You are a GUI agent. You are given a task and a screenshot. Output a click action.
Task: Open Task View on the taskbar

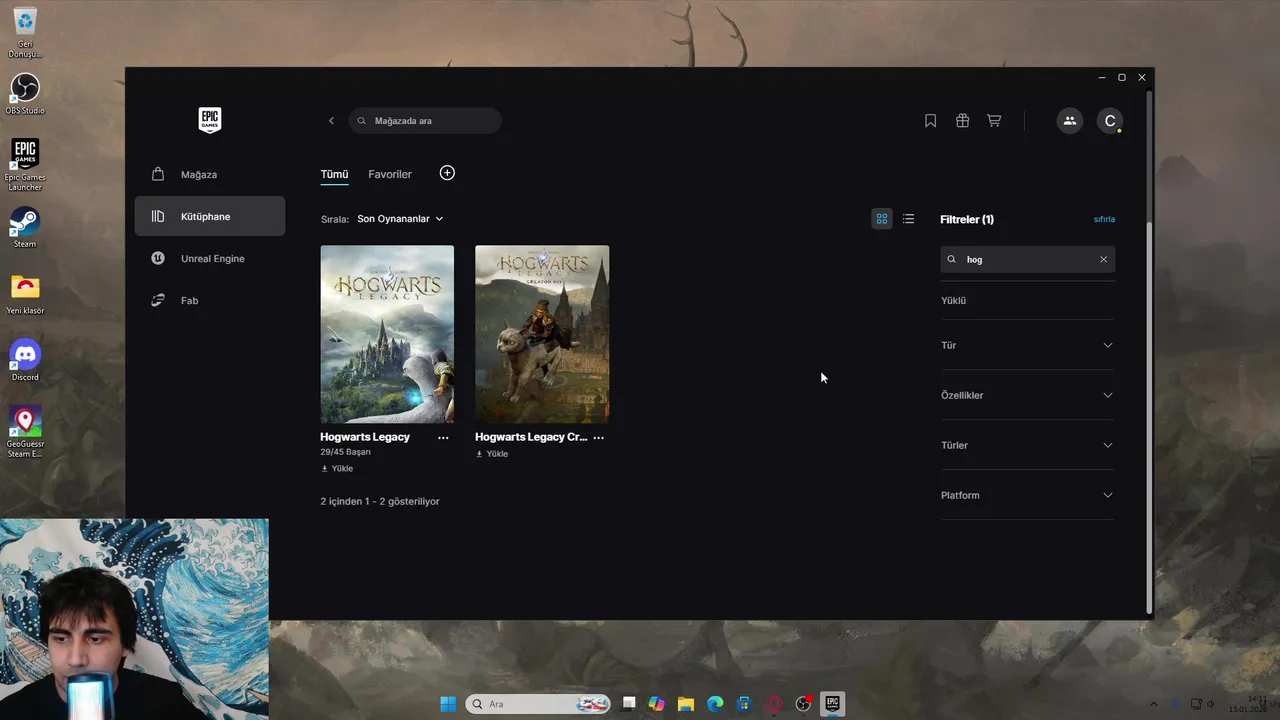[x=629, y=704]
